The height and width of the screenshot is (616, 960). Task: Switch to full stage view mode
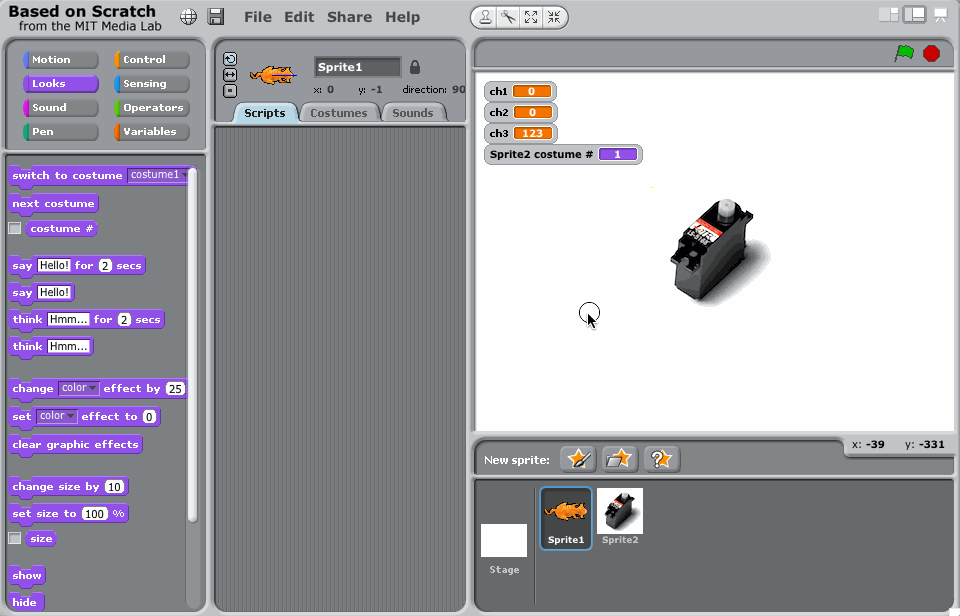[x=915, y=15]
